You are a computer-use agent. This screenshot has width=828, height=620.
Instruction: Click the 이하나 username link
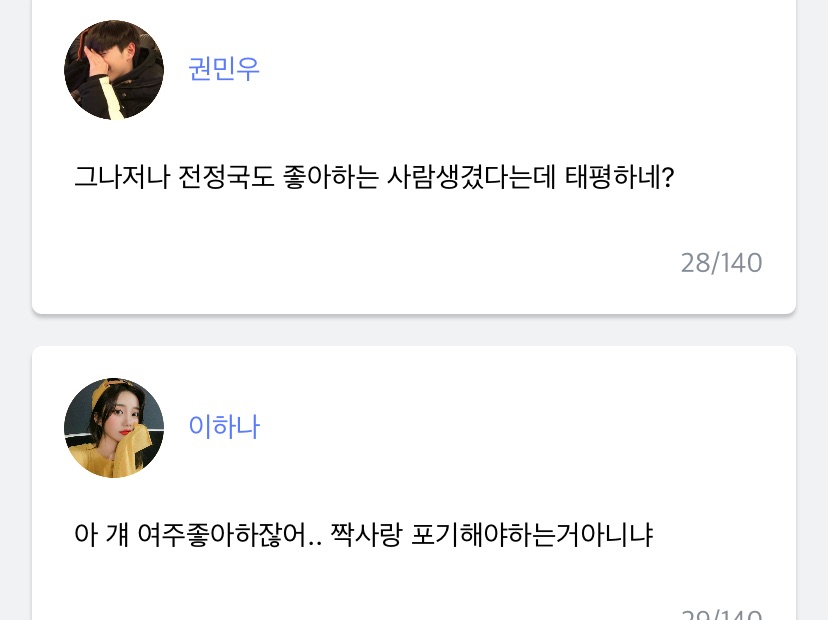(224, 427)
